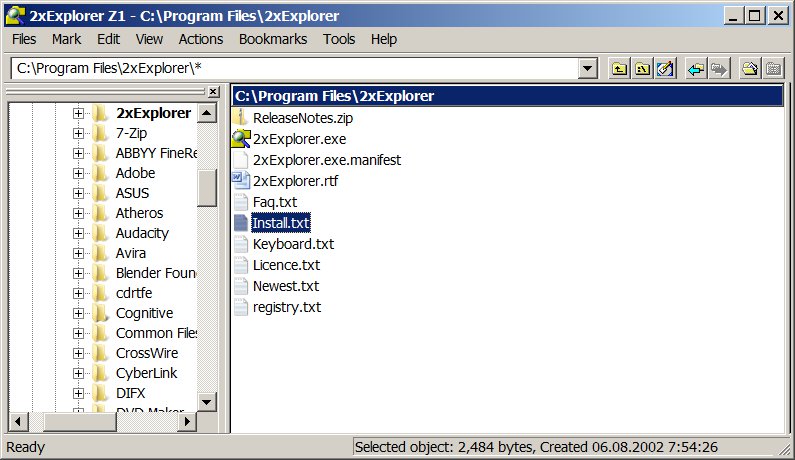Select the ReleaseNotes.zip file name
The image size is (795, 460).
(x=303, y=118)
